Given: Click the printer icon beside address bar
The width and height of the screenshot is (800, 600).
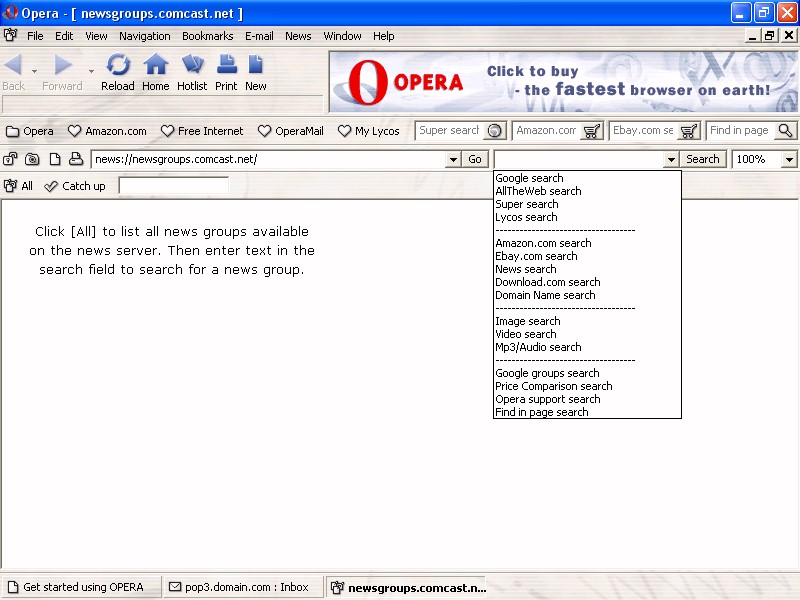Looking at the screenshot, I should (76, 159).
